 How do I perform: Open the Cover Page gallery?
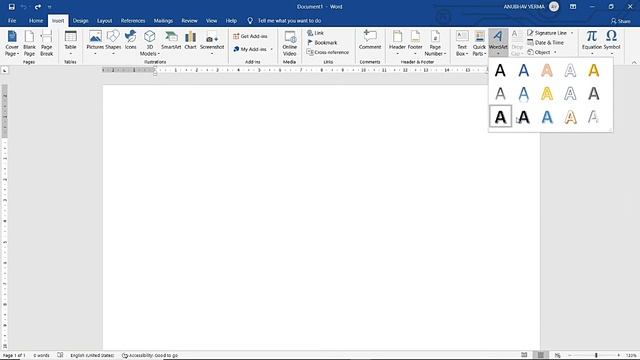tap(12, 43)
